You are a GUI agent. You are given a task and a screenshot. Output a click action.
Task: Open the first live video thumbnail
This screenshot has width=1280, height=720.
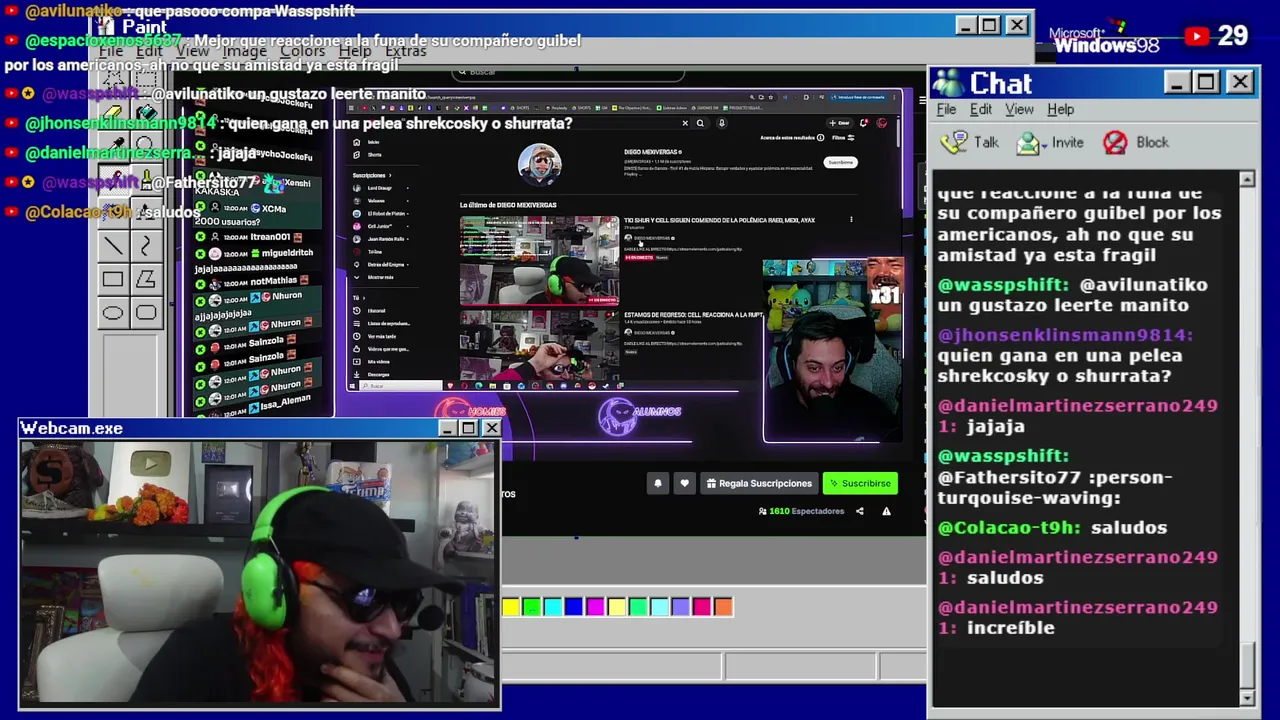pos(539,260)
